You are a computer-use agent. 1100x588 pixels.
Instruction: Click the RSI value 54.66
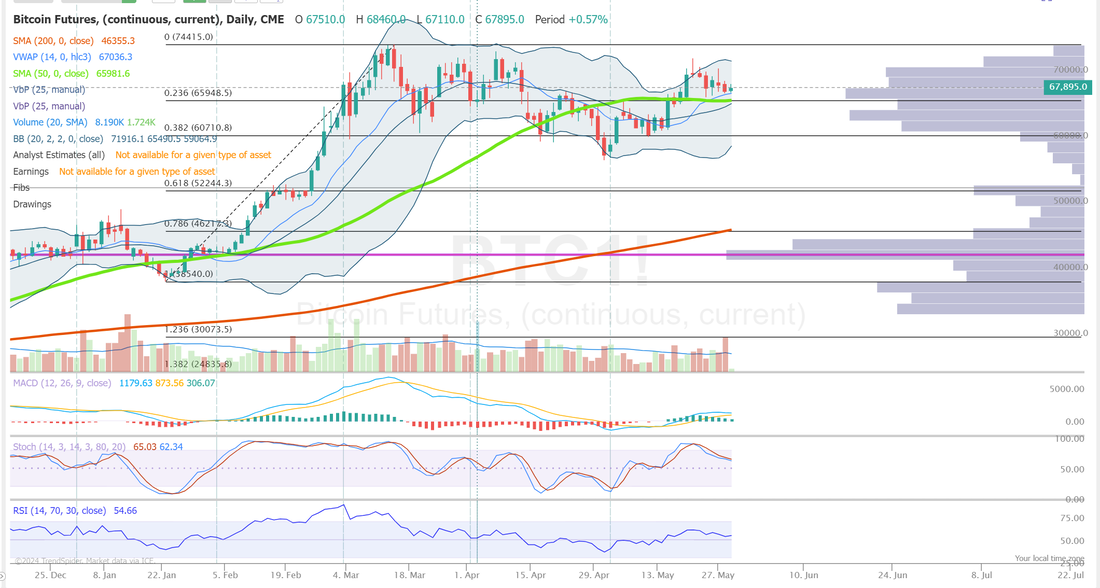click(x=125, y=511)
